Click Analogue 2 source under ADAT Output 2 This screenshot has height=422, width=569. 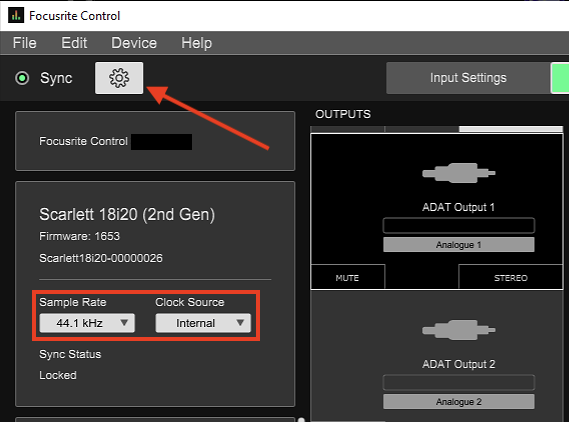pos(459,402)
